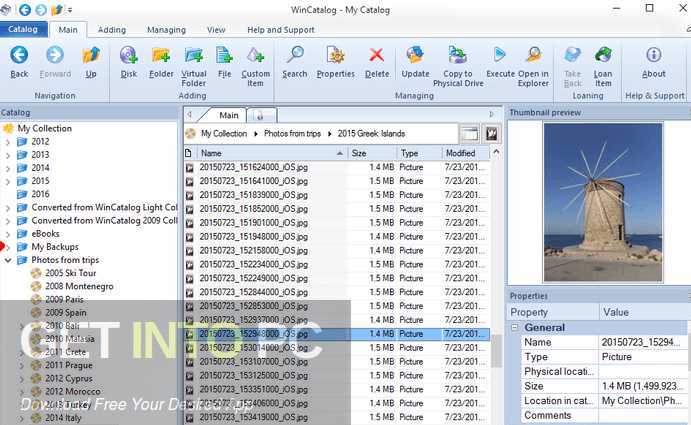Screen dimensions: 691x425
Task: Open in Explorer
Action: click(x=533, y=66)
